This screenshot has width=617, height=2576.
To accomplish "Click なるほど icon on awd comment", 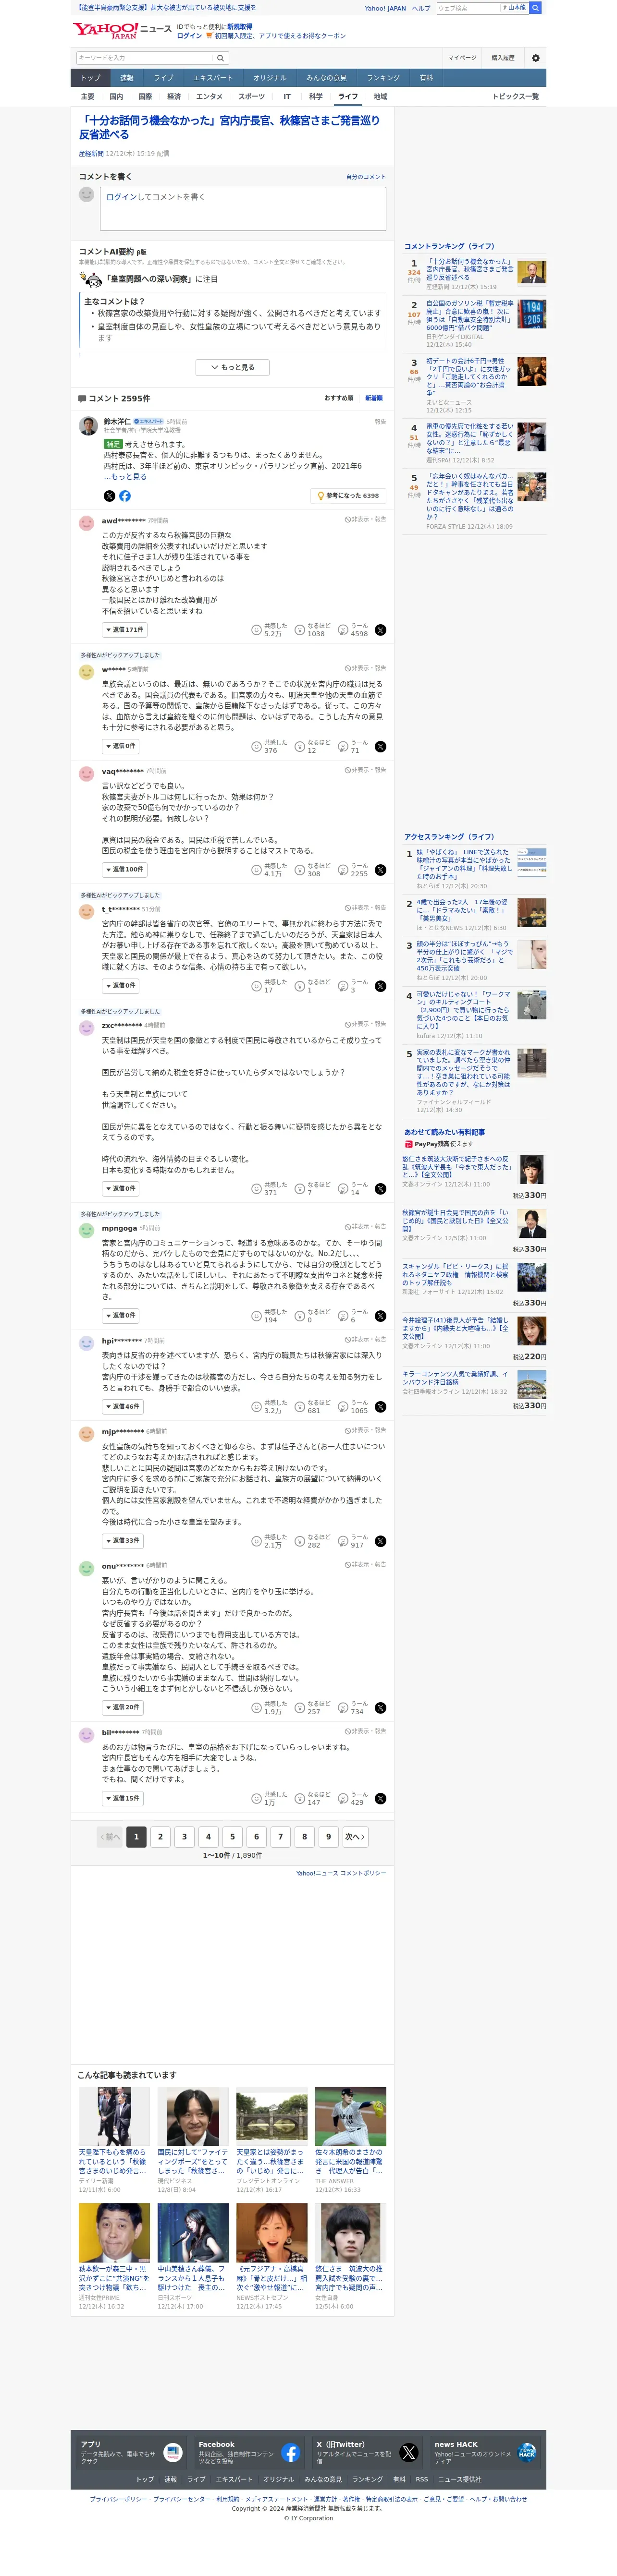I will tap(300, 631).
